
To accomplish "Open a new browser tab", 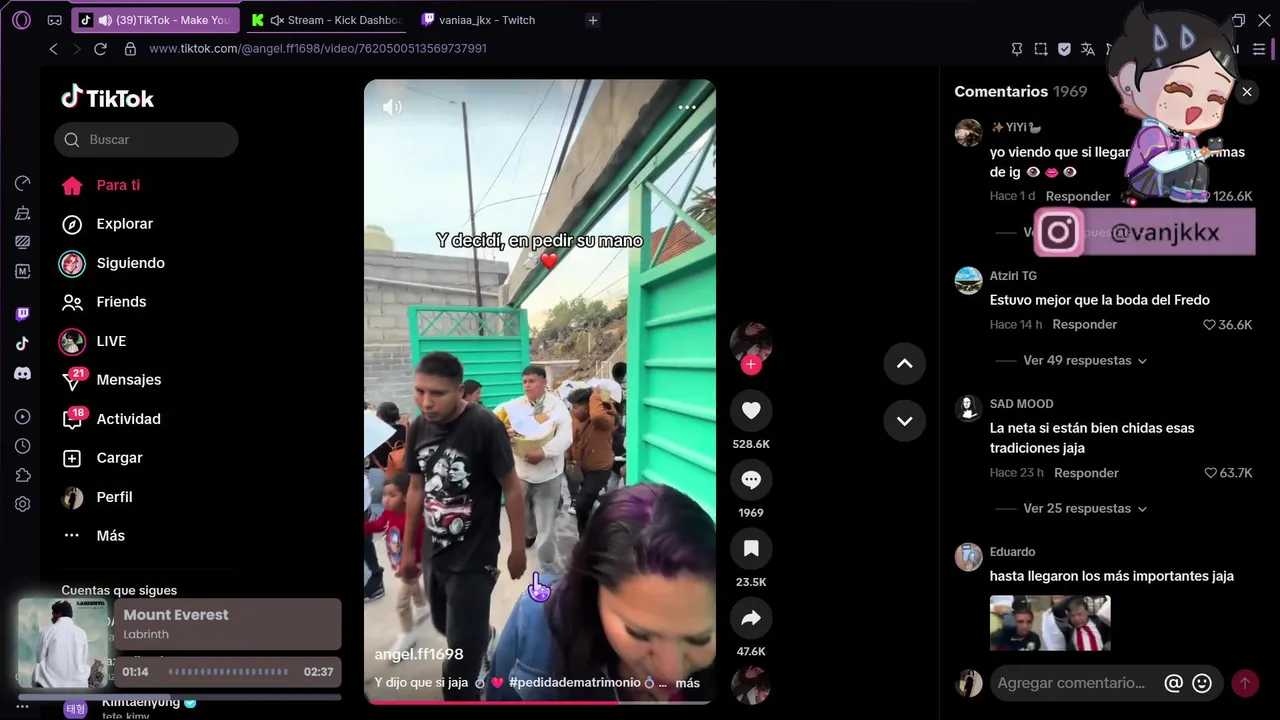I will coord(593,20).
